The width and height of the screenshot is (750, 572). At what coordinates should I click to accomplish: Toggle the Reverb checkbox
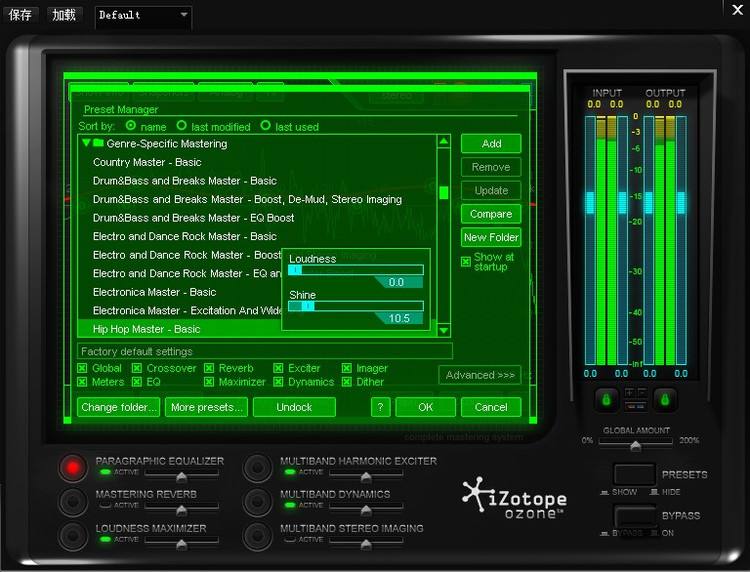[209, 368]
